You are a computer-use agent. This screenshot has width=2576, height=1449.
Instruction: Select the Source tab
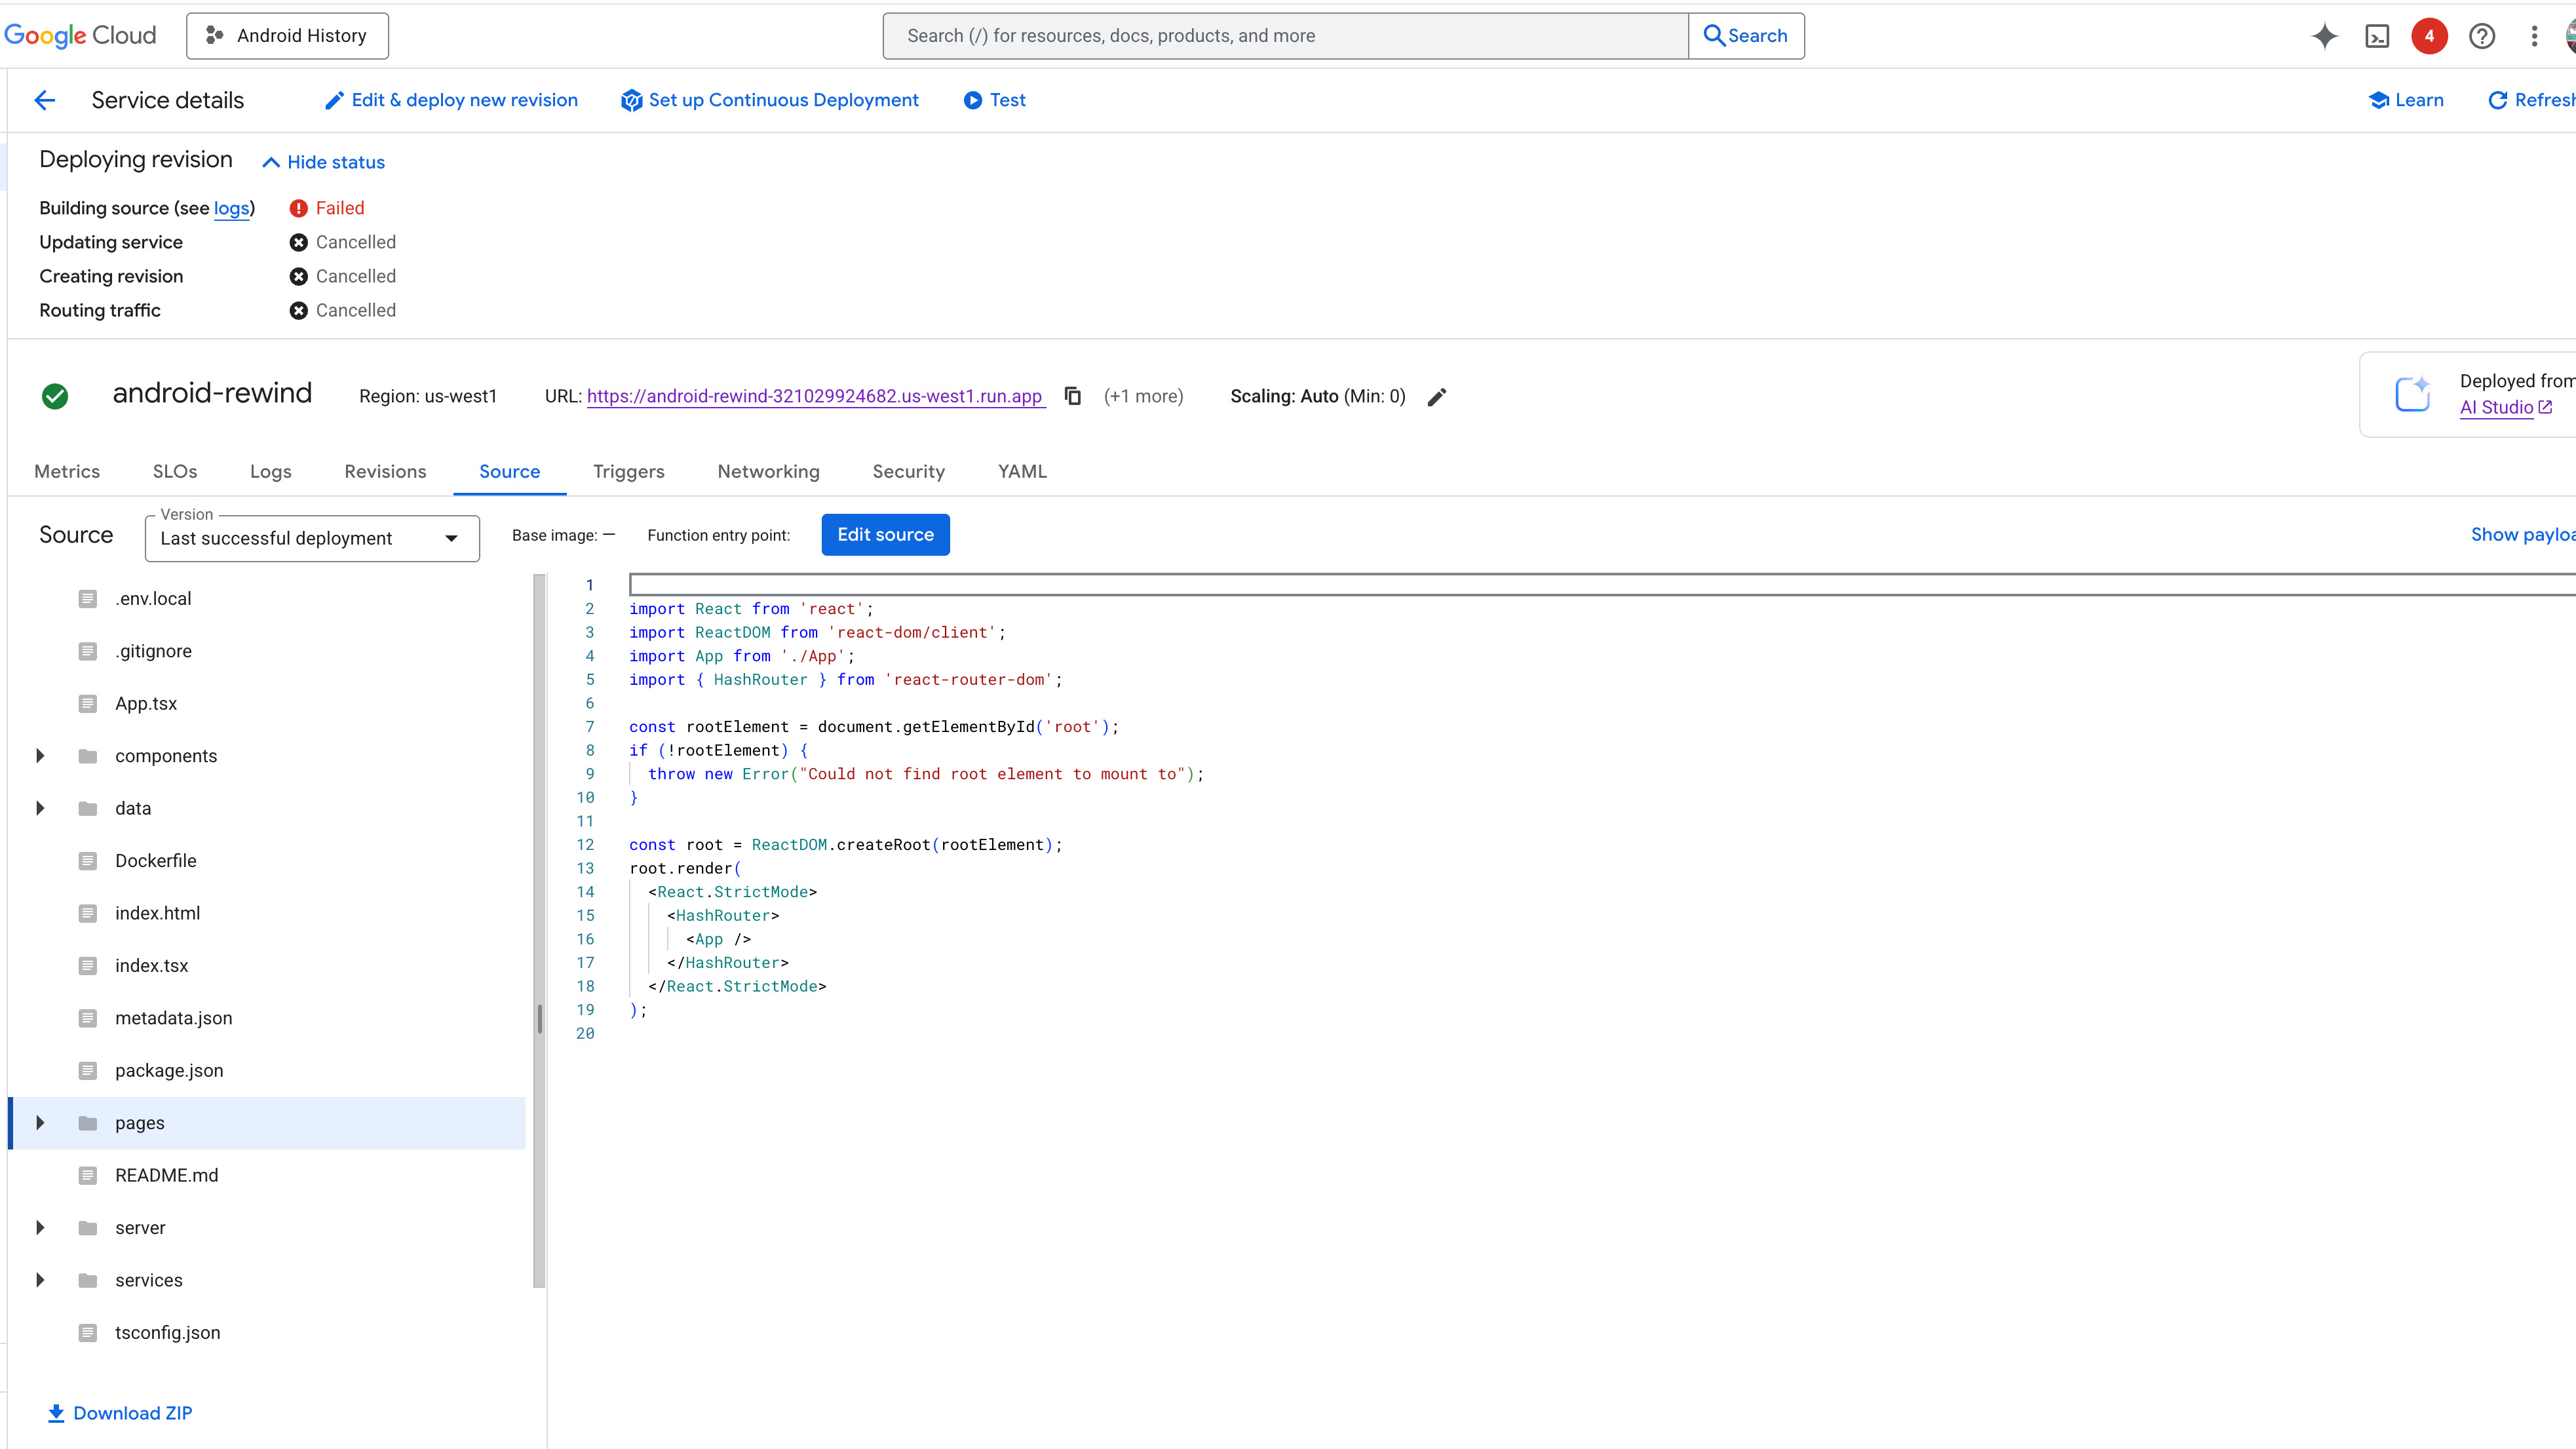pyautogui.click(x=509, y=471)
